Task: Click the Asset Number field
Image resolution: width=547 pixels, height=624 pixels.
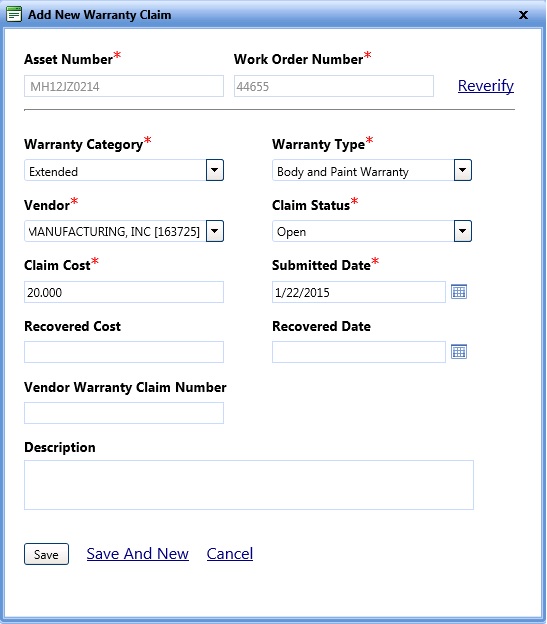Action: pyautogui.click(x=124, y=86)
